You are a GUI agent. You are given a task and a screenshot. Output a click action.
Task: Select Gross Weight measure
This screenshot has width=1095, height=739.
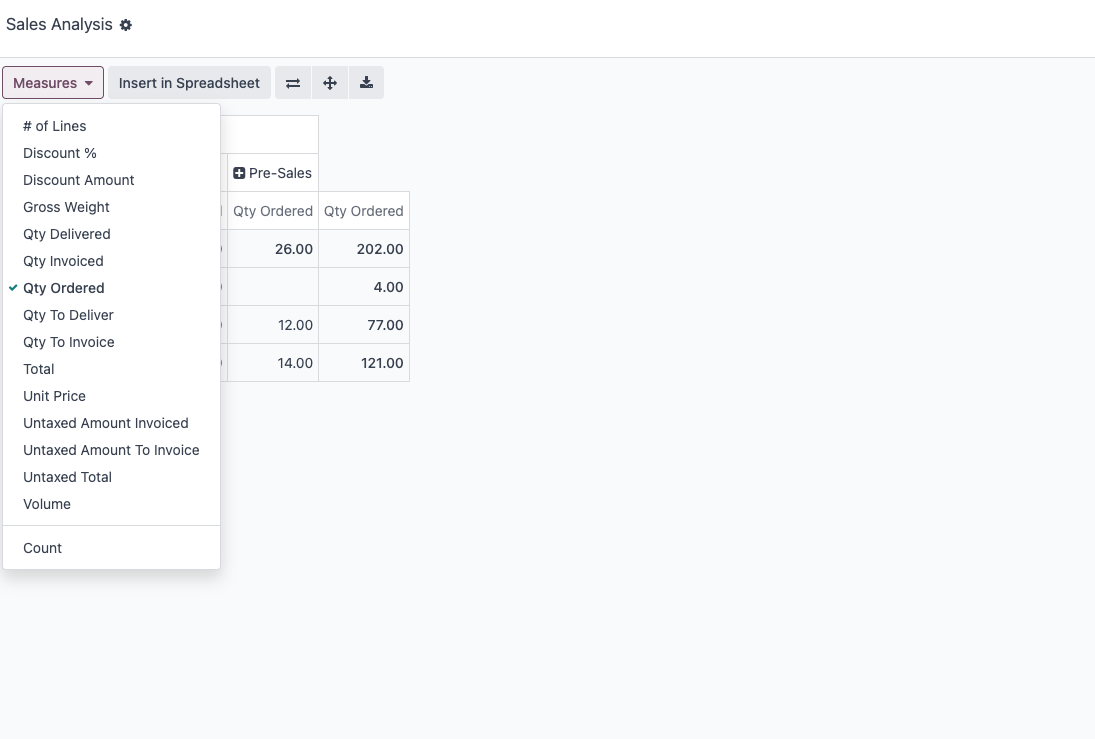tap(112, 207)
